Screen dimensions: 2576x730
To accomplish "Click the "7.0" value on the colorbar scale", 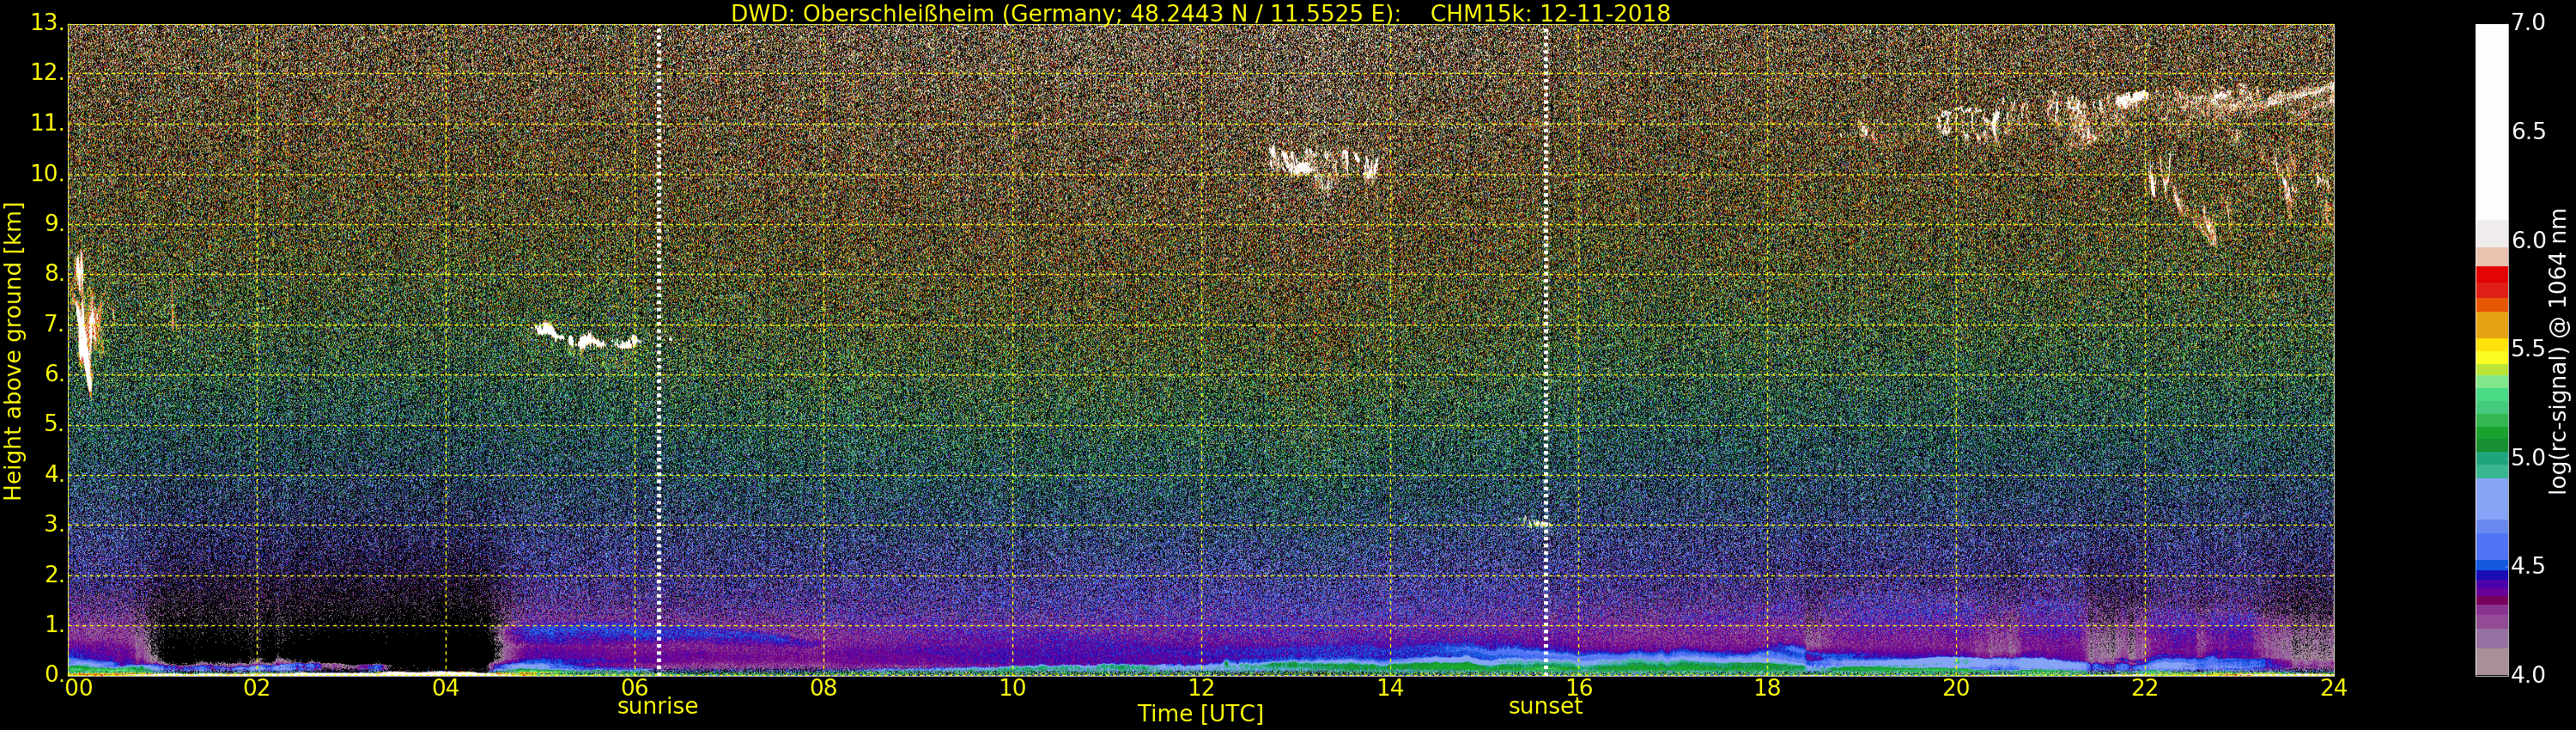I will (2529, 23).
